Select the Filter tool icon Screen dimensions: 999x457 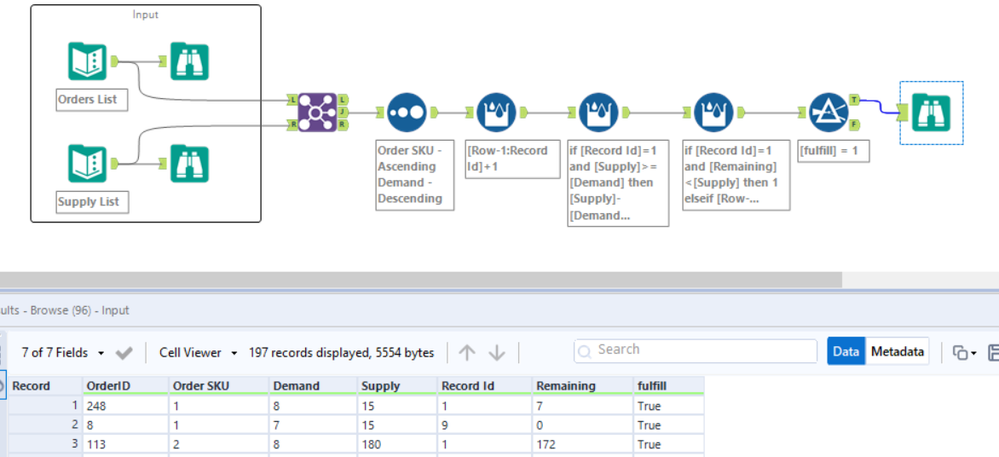pyautogui.click(x=828, y=113)
